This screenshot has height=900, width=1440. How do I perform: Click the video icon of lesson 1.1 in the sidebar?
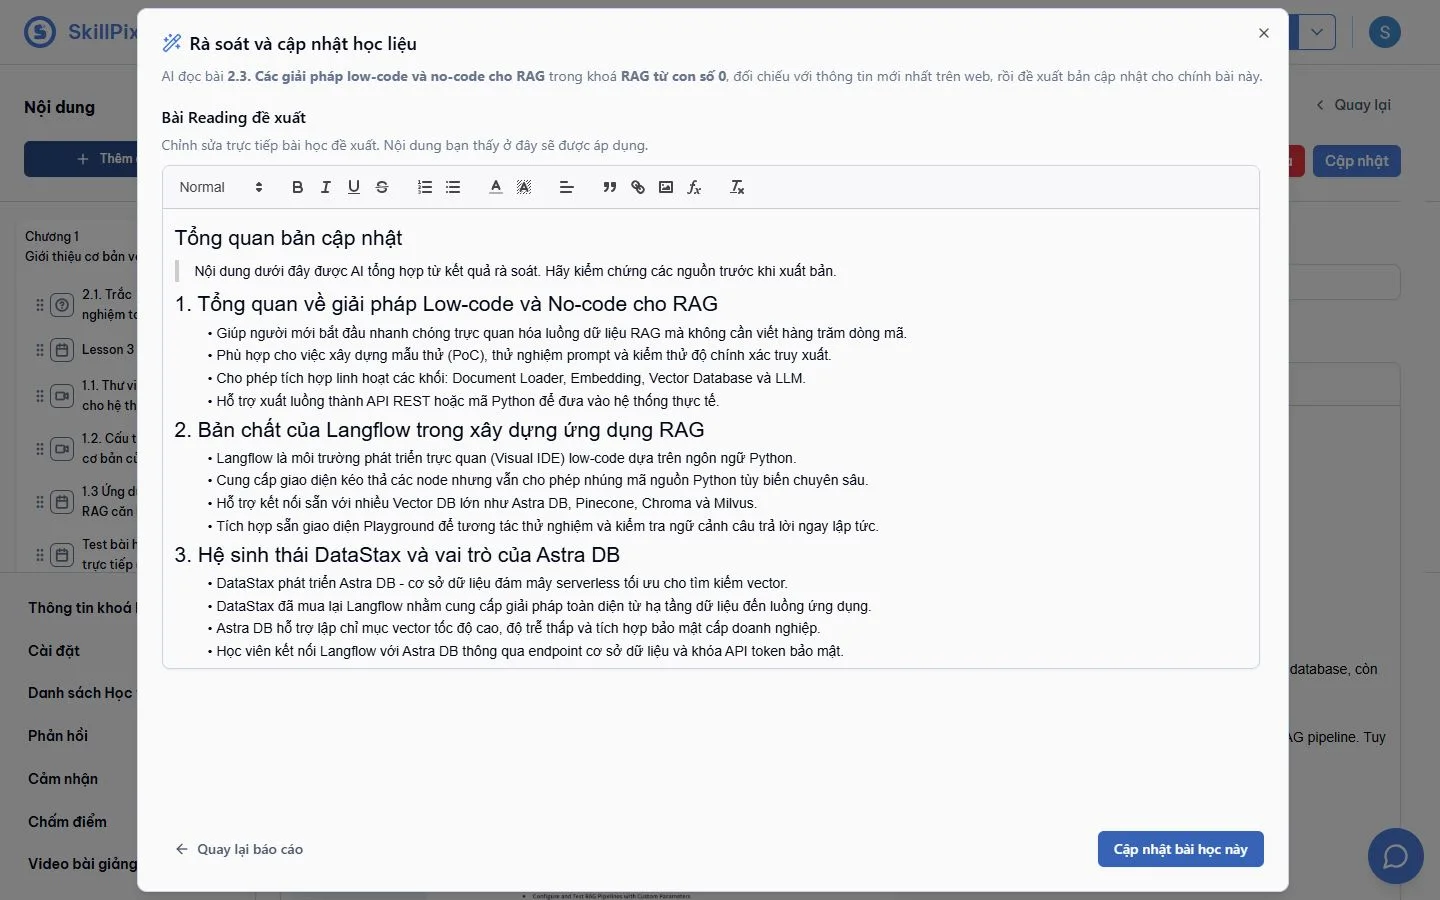tap(62, 396)
